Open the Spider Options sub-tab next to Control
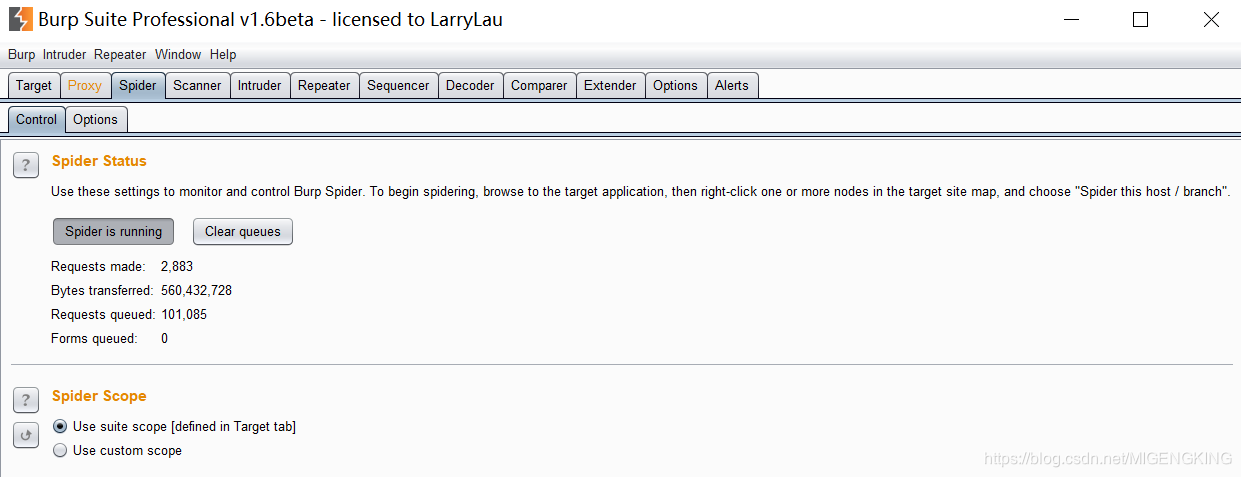This screenshot has height=477, width=1241. coord(96,120)
